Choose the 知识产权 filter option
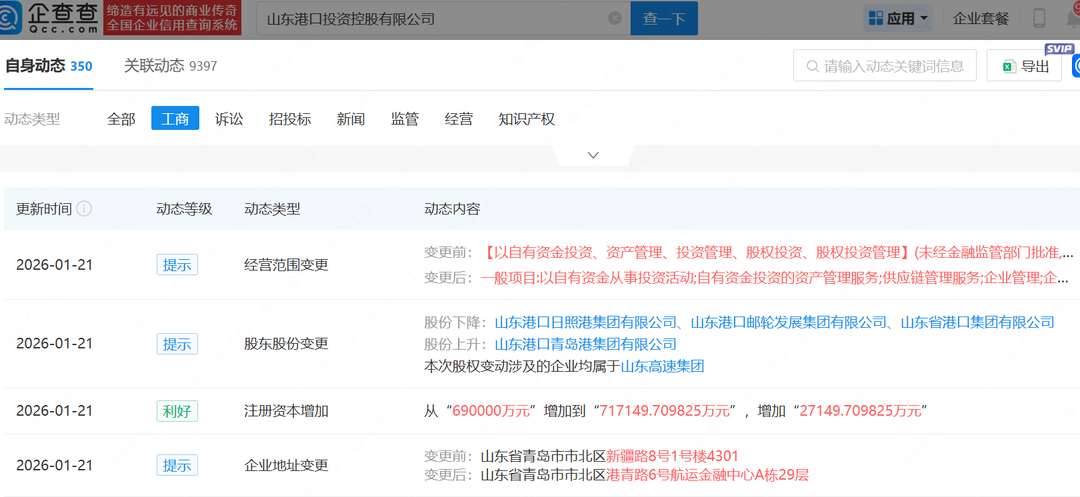This screenshot has width=1080, height=497. point(526,119)
